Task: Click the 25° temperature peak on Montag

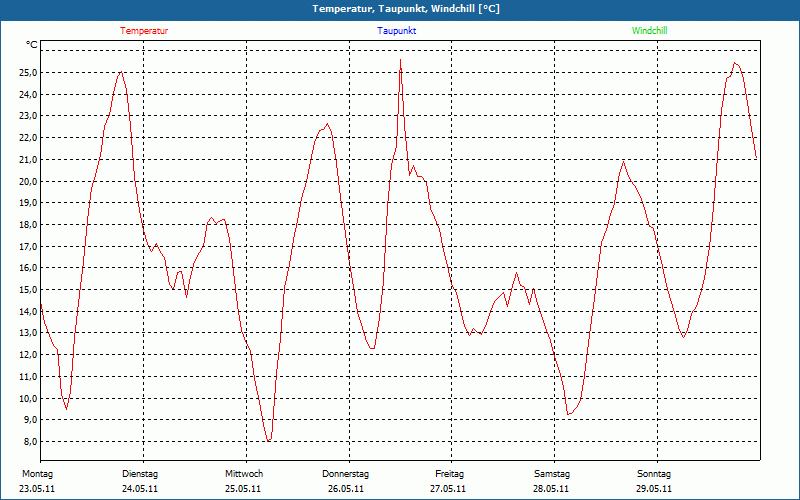Action: pyautogui.click(x=121, y=72)
